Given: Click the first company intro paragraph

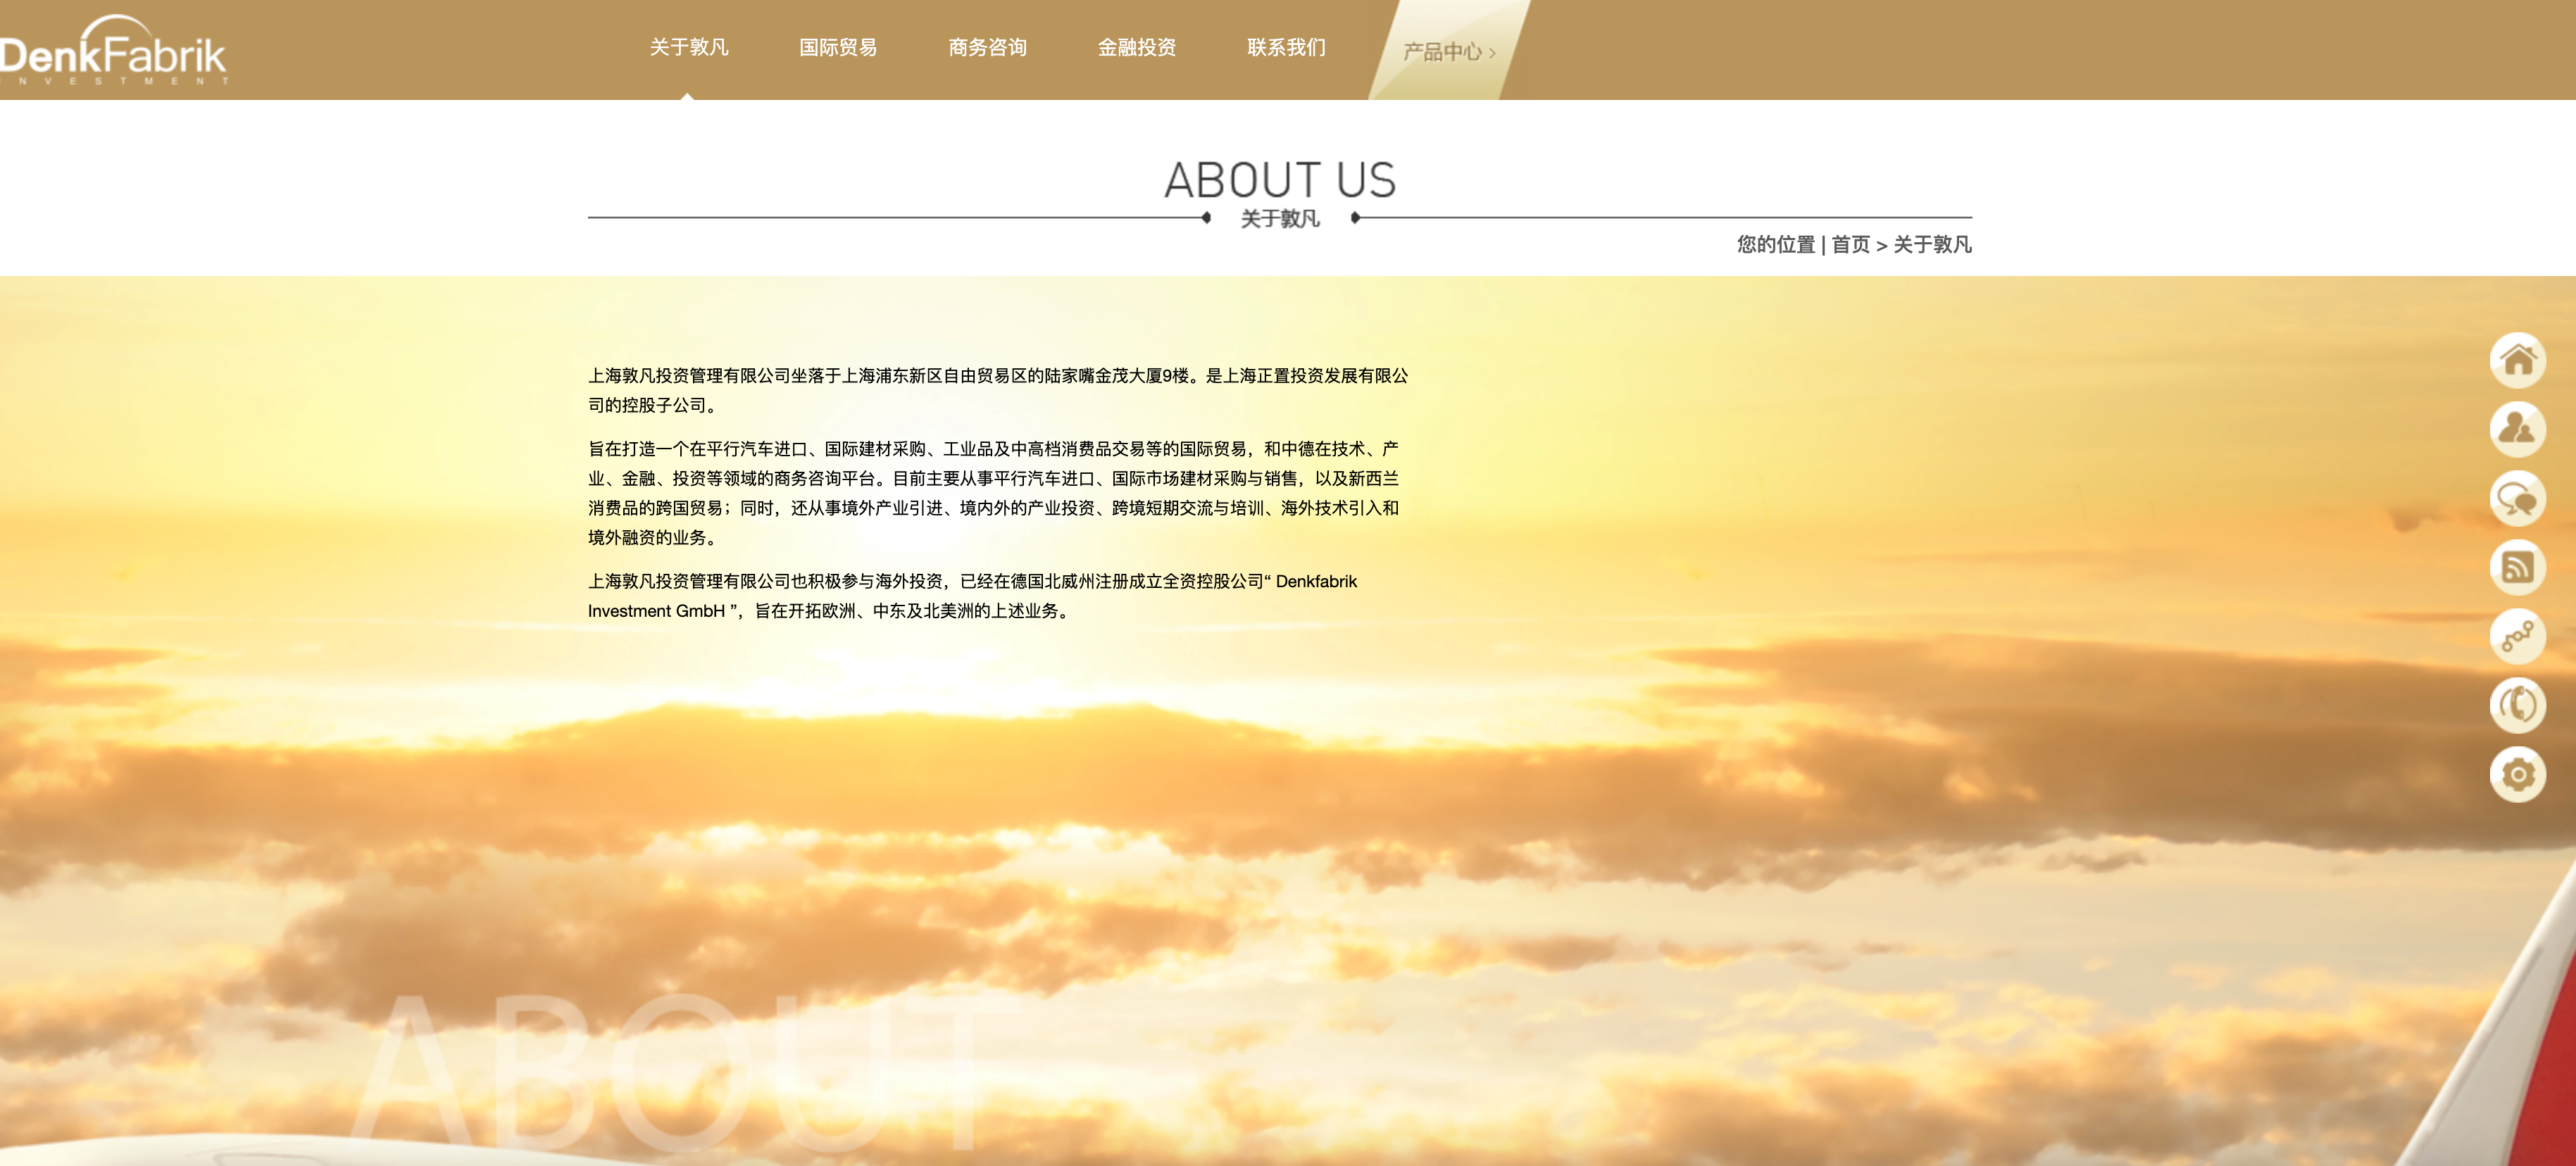Looking at the screenshot, I should [997, 390].
